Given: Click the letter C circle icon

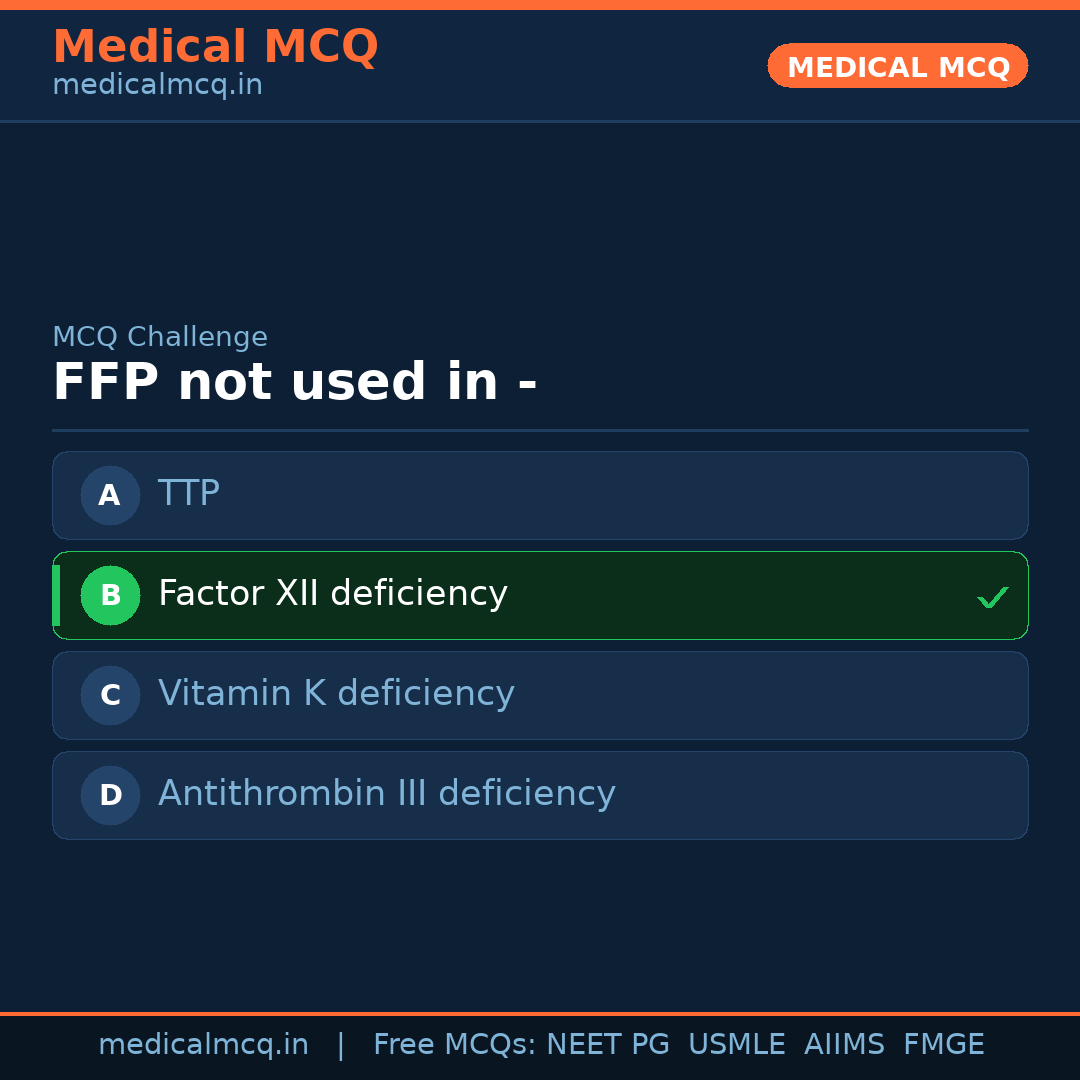Looking at the screenshot, I should [x=110, y=695].
